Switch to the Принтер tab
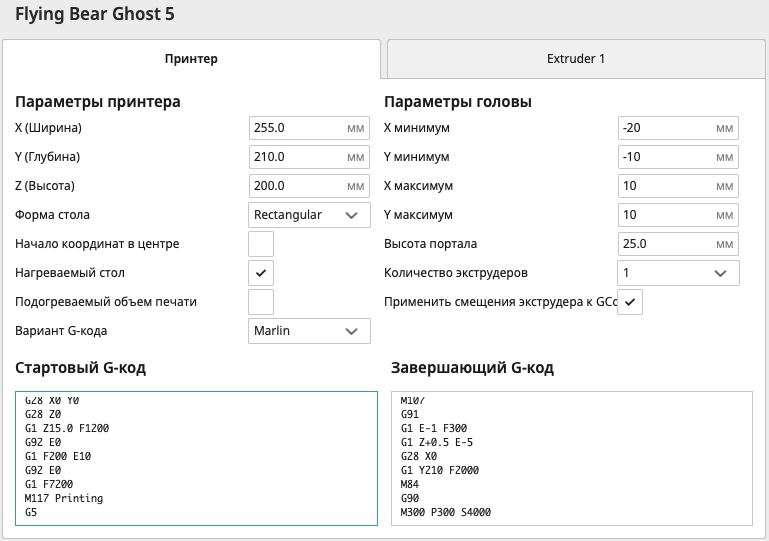Viewport: 769px width, 541px height. [191, 59]
